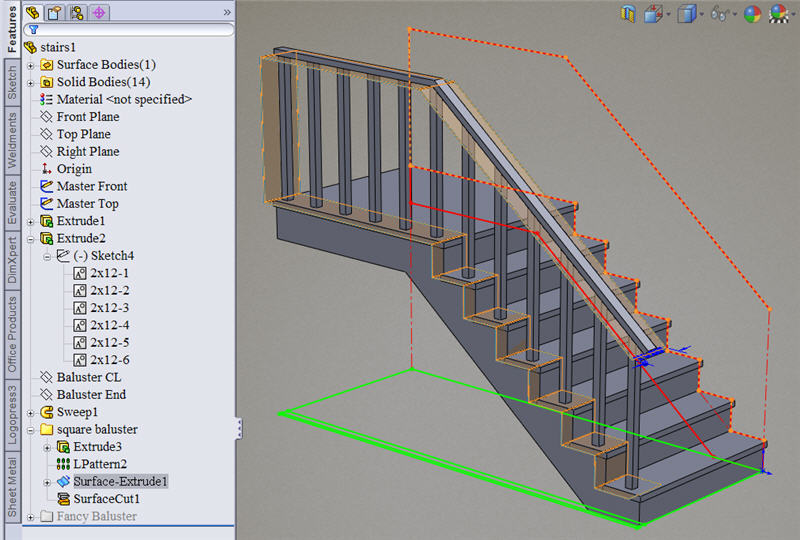This screenshot has height=540, width=800.
Task: Collapse the Extrude2 feature node
Action: pos(31,239)
